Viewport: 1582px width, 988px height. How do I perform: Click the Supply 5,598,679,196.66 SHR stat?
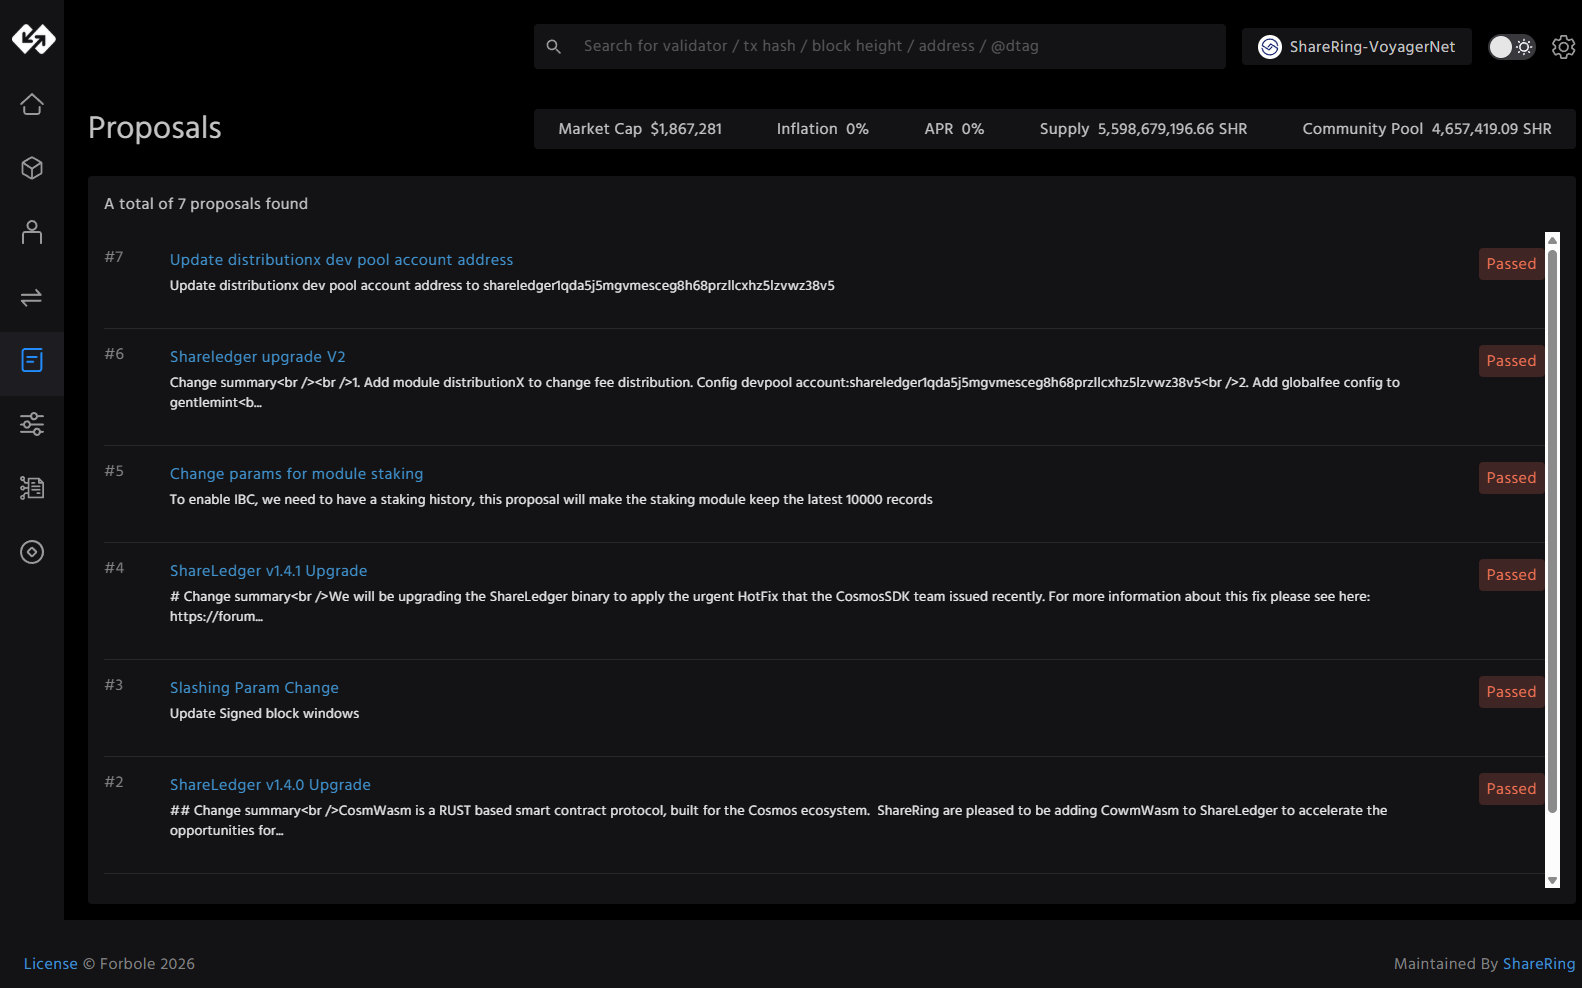click(x=1143, y=129)
